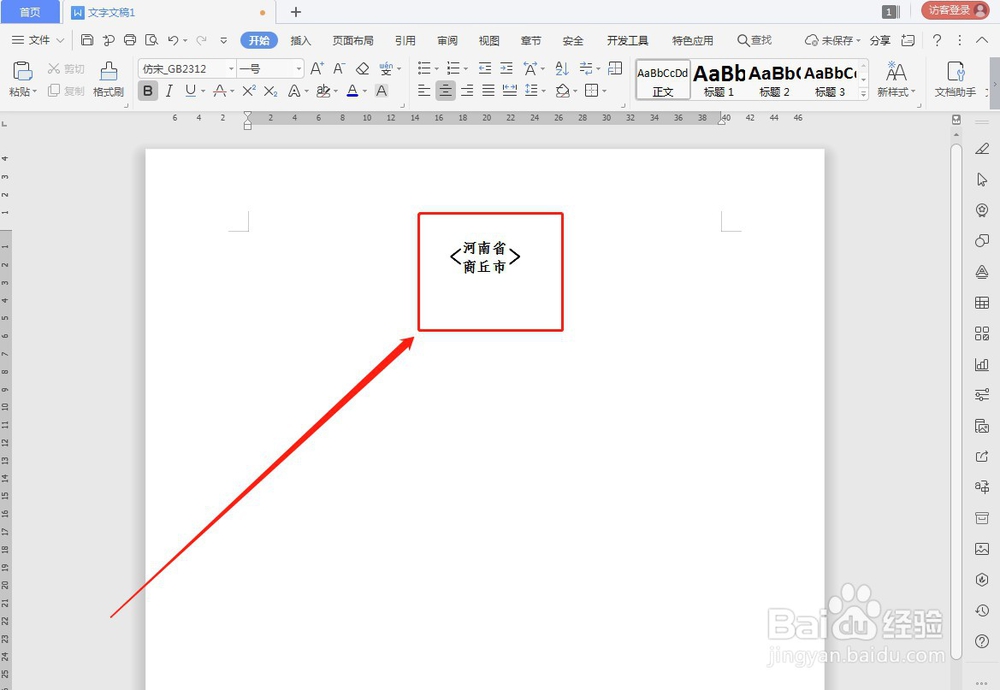This screenshot has width=1000, height=690.
Task: Apply the 标题 2 style
Action: [774, 80]
